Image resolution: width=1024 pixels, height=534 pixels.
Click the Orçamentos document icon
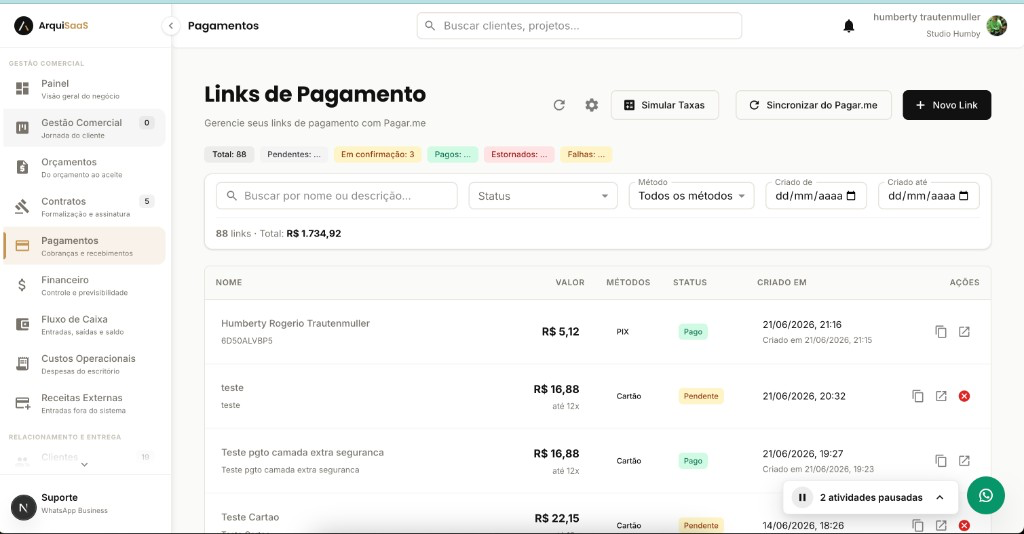(22, 167)
